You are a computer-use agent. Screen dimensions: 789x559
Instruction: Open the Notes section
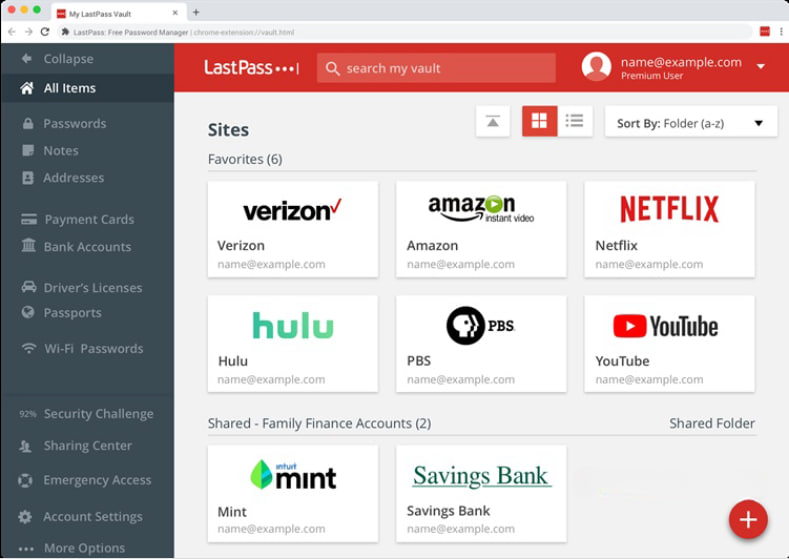pos(61,150)
